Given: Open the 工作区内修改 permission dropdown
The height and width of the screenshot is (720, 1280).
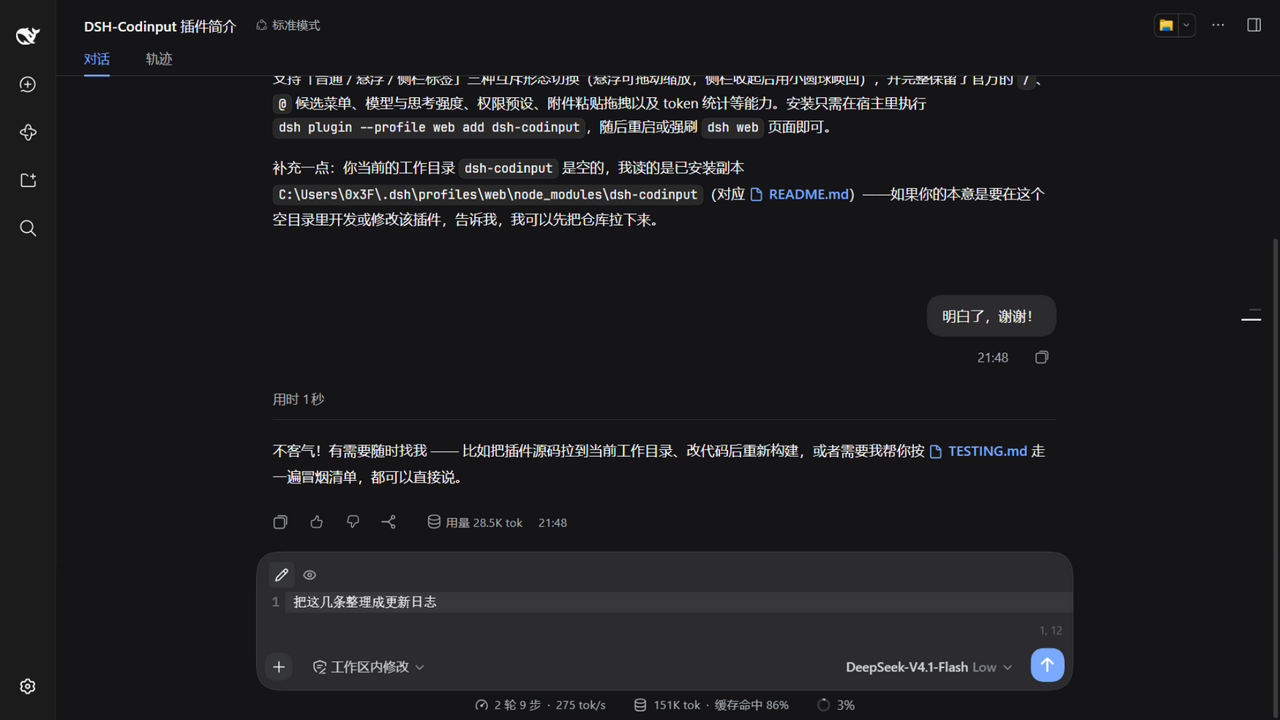Looking at the screenshot, I should click(x=368, y=667).
